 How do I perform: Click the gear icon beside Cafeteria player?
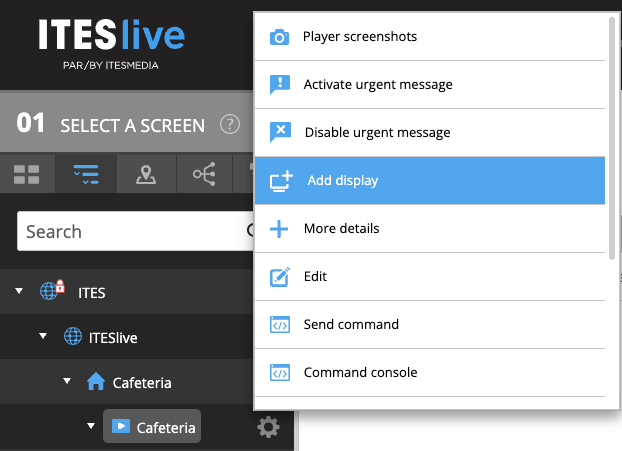(x=268, y=427)
